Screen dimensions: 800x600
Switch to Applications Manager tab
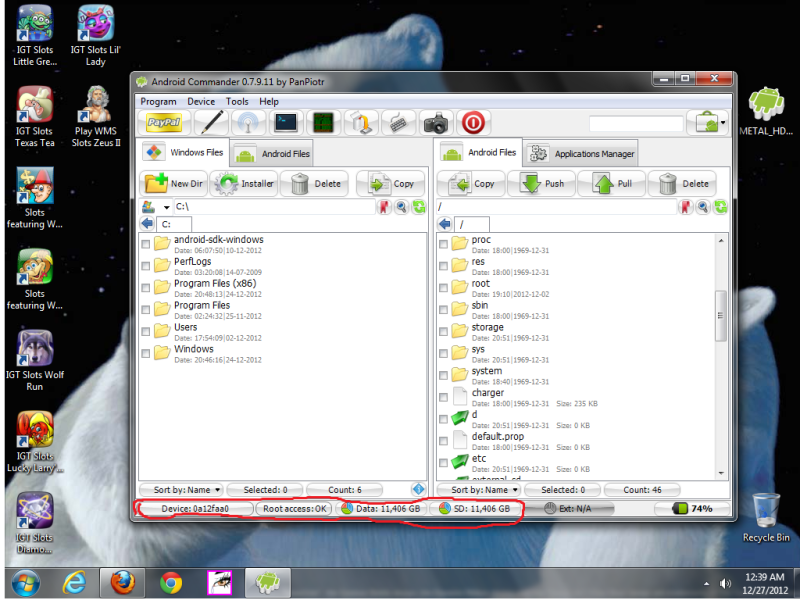click(x=581, y=154)
